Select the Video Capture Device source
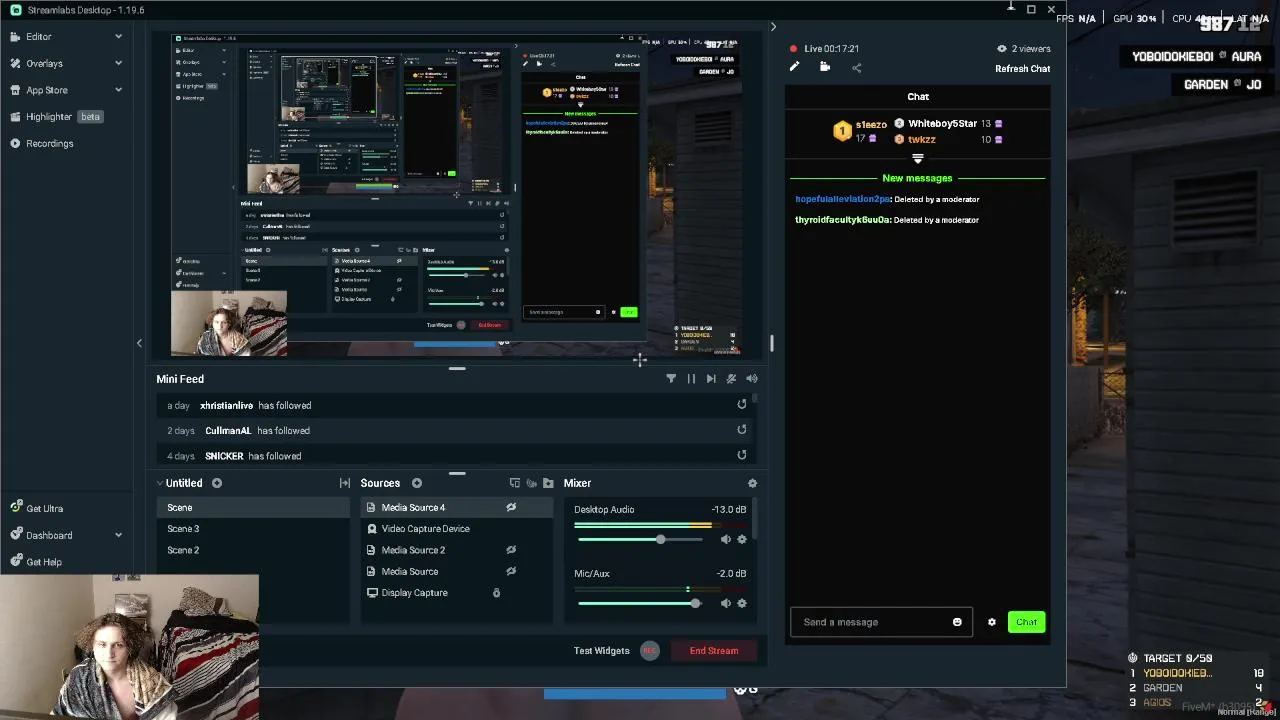 pyautogui.click(x=457, y=529)
